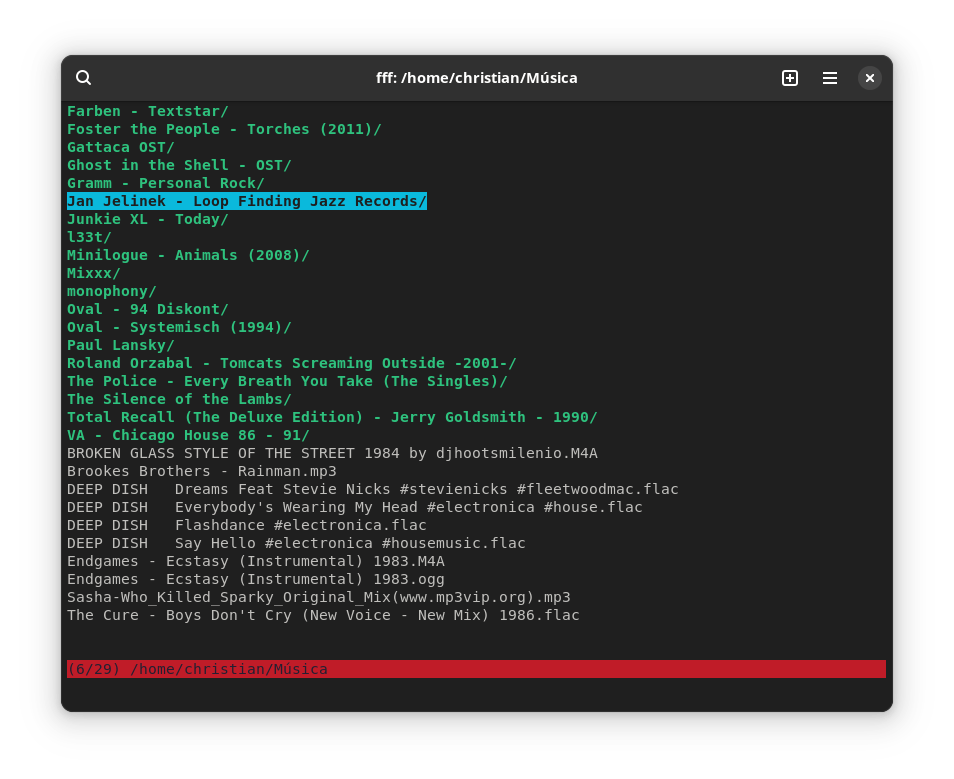Select Total Recall (The Deluxe Edition) folder

click(x=332, y=417)
